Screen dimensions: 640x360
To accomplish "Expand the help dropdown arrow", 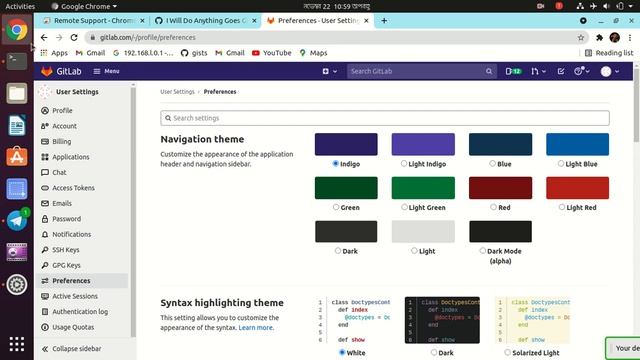I will (587, 71).
